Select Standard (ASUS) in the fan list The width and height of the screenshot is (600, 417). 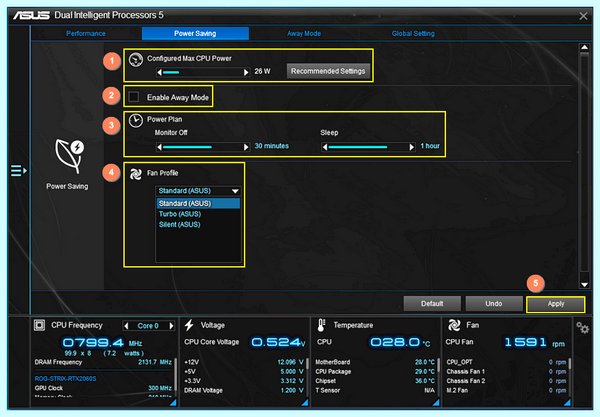pos(198,203)
